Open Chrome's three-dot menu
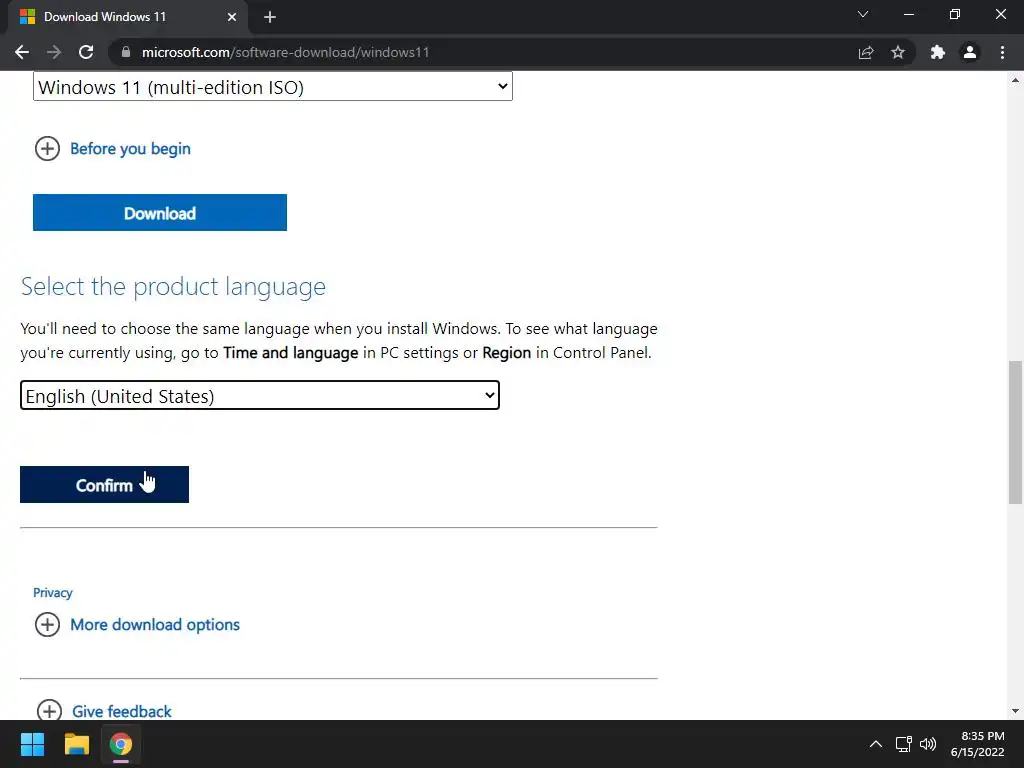The height and width of the screenshot is (768, 1024). pyautogui.click(x=1002, y=52)
